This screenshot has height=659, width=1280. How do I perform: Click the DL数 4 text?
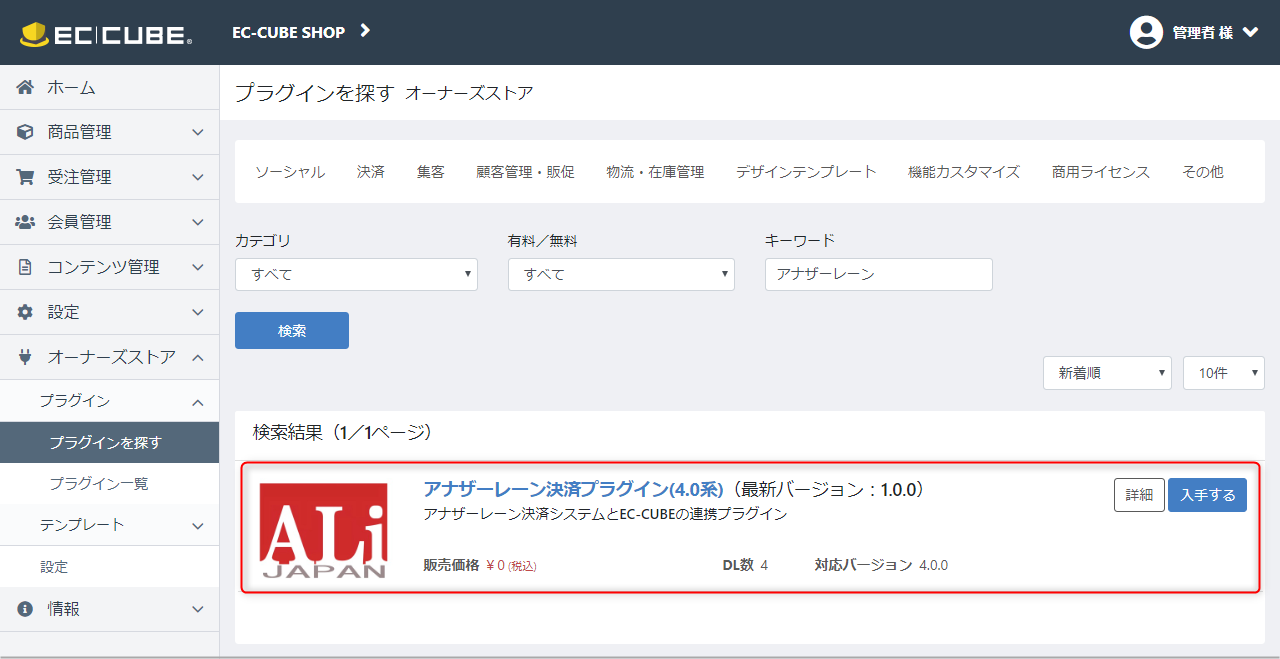tap(745, 565)
